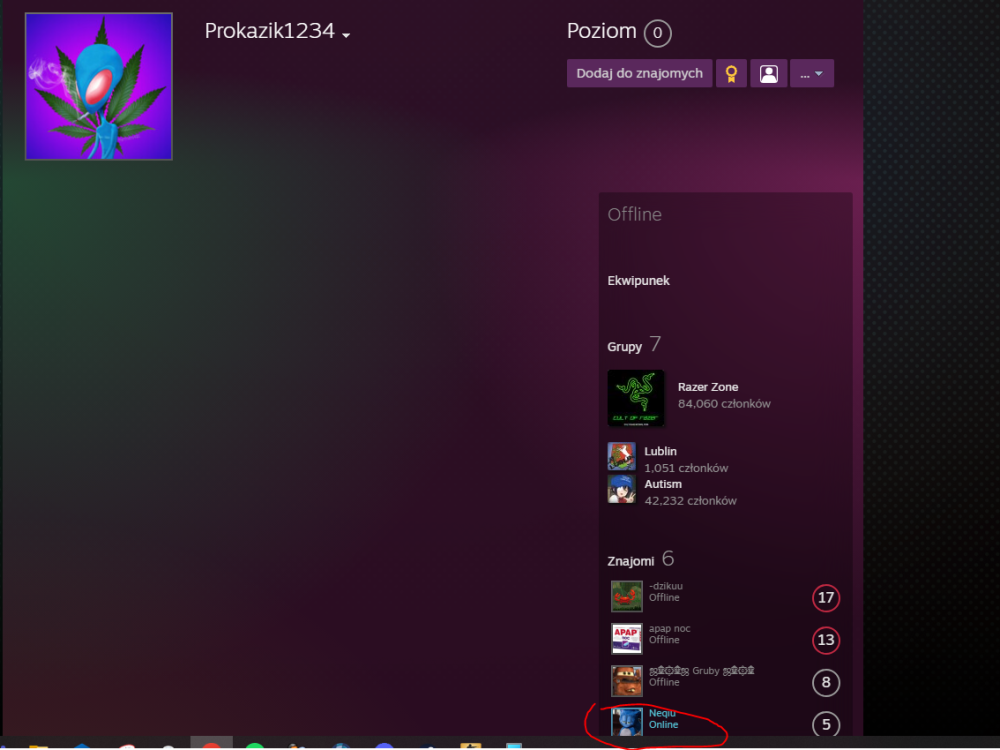Click the yellow award ribbon icon

(731, 73)
